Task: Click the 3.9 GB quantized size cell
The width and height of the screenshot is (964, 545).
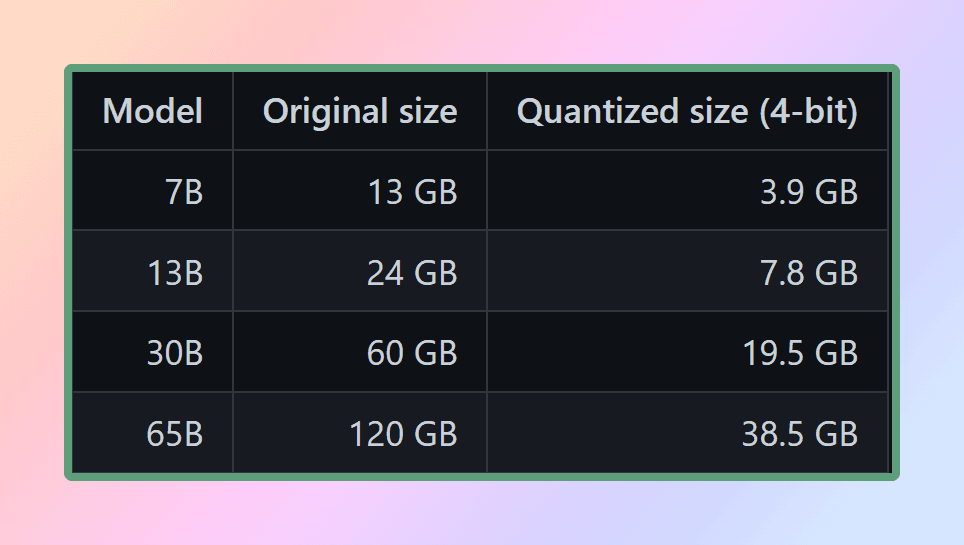Action: tap(687, 191)
